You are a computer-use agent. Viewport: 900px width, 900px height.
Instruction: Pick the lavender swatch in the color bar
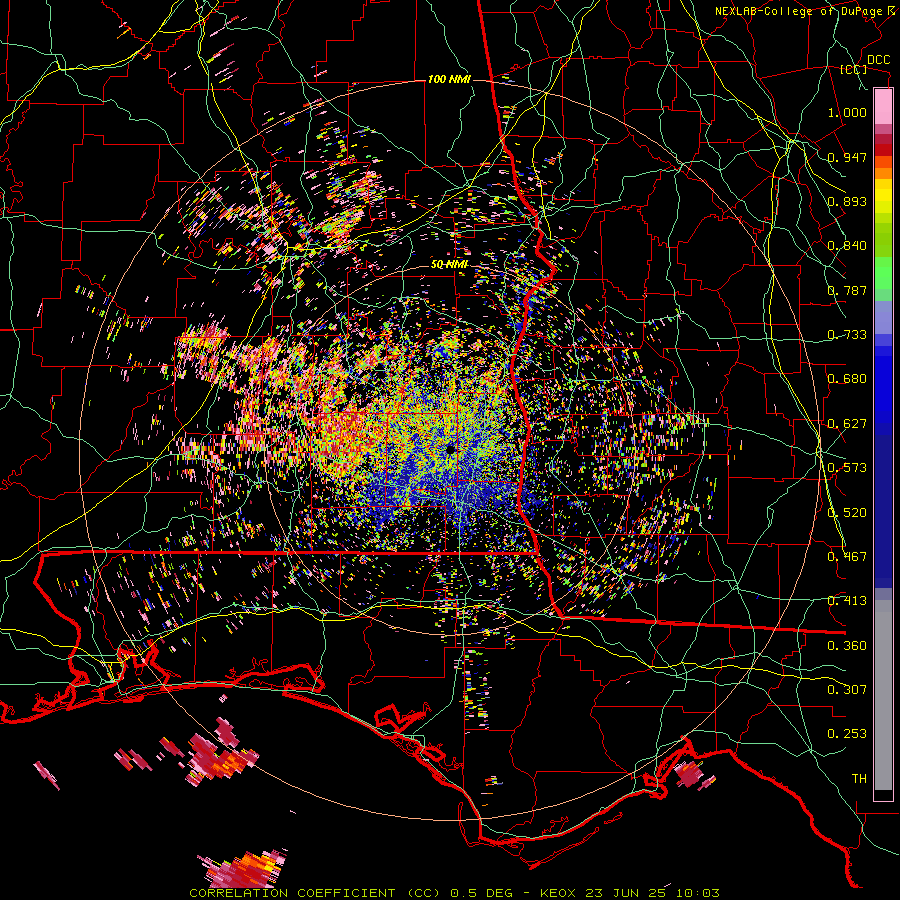pyautogui.click(x=883, y=319)
